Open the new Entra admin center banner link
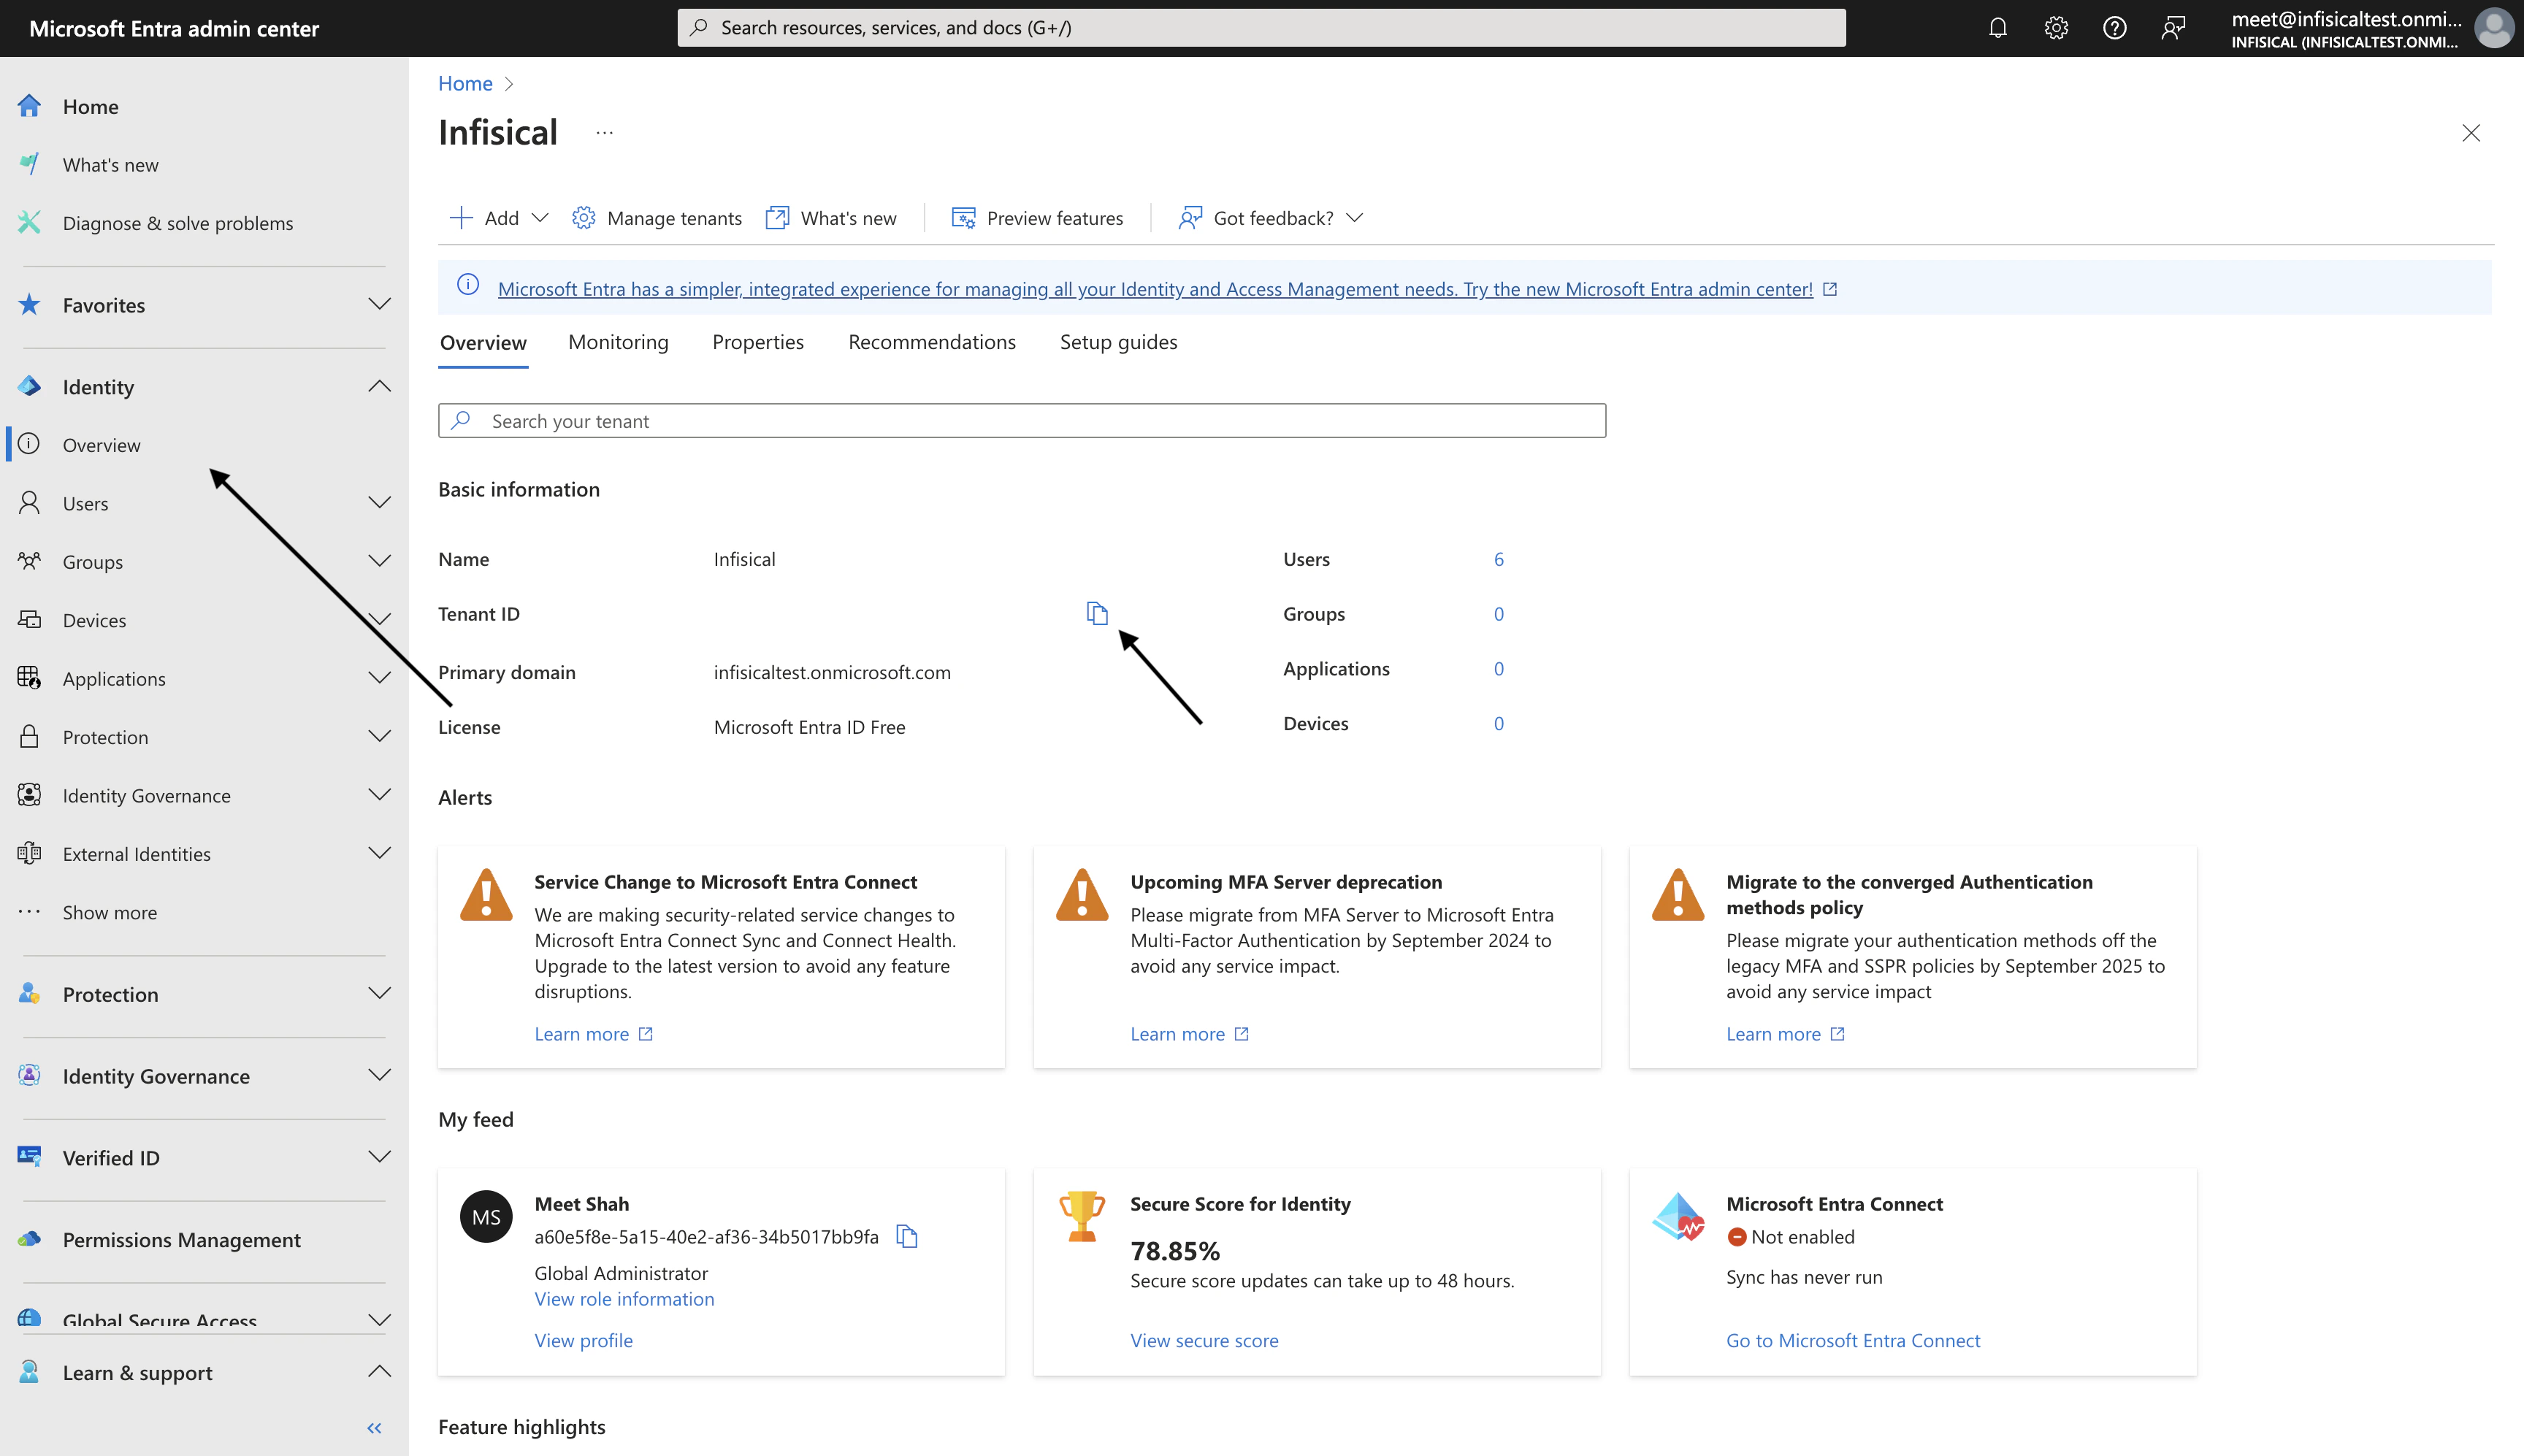Viewport: 2524px width, 1456px height. 1155,289
